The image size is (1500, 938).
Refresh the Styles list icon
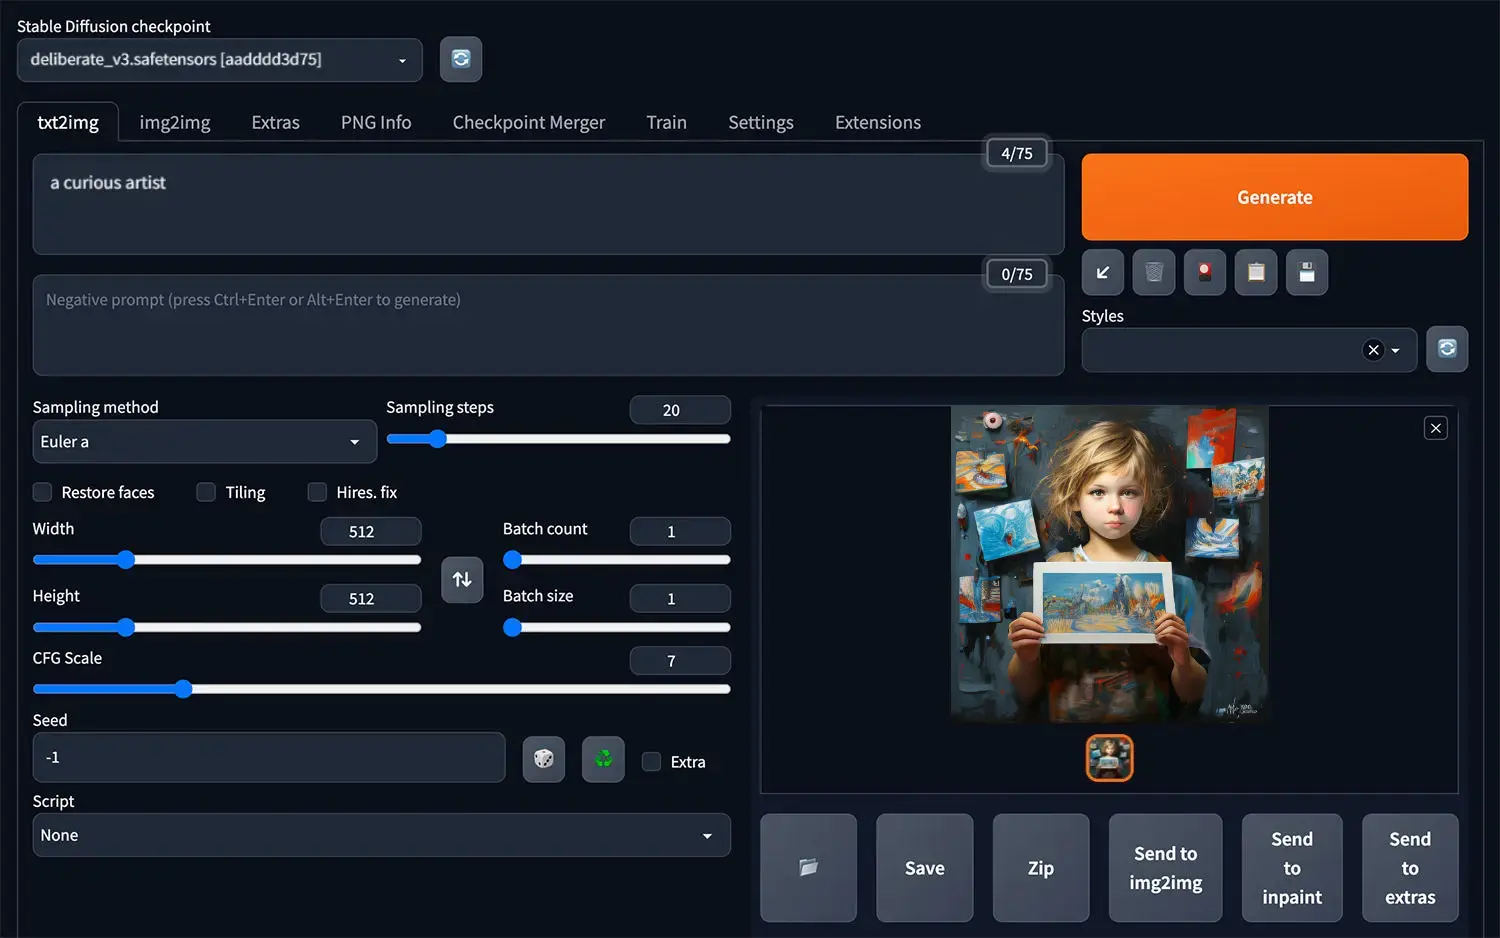1447,349
